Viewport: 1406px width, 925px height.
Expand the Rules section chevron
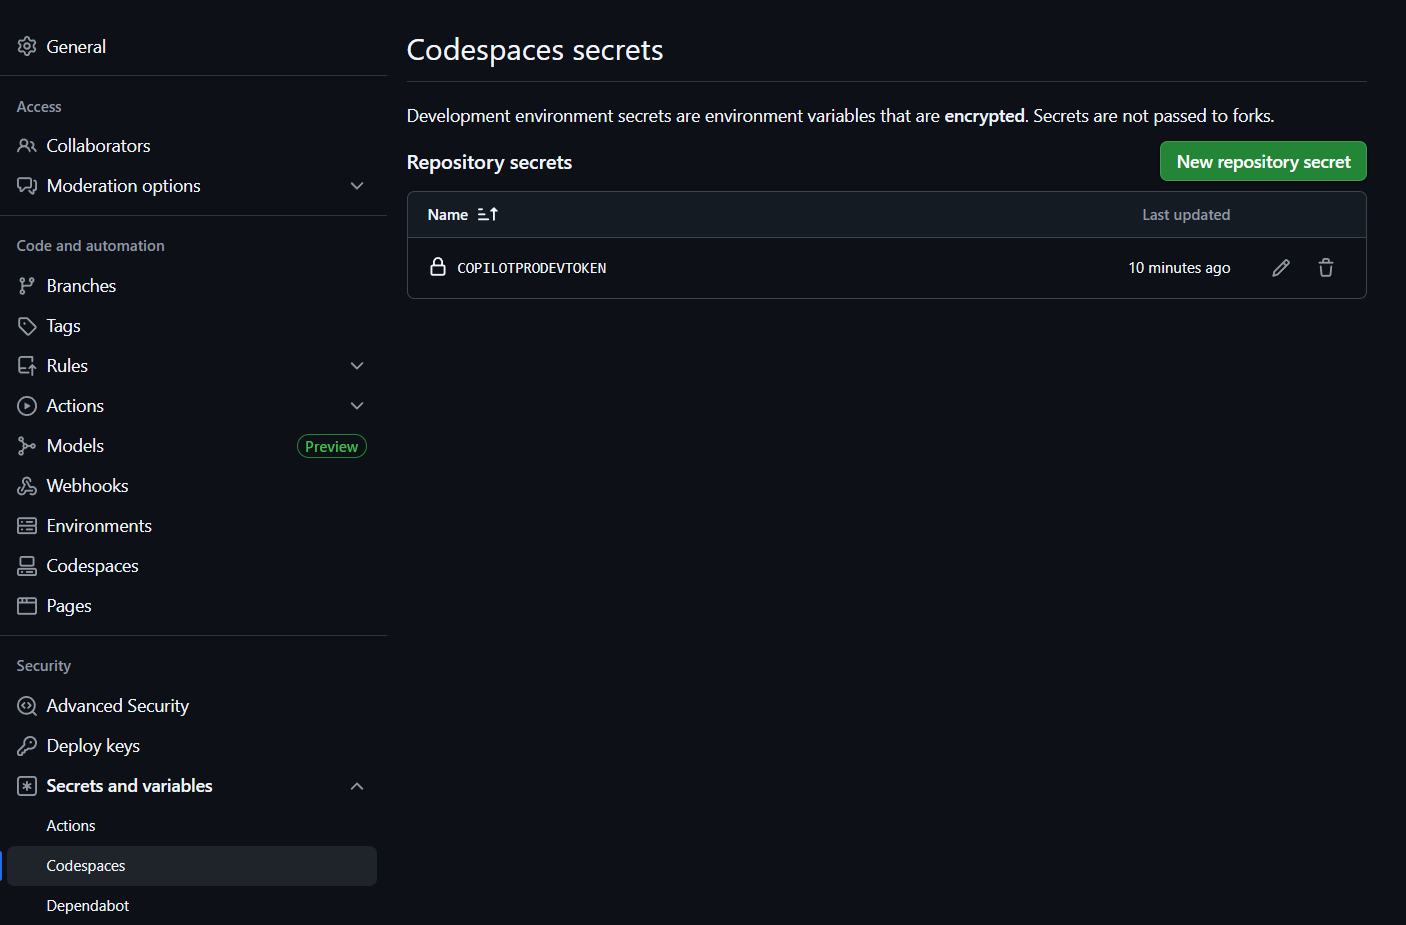tap(357, 365)
